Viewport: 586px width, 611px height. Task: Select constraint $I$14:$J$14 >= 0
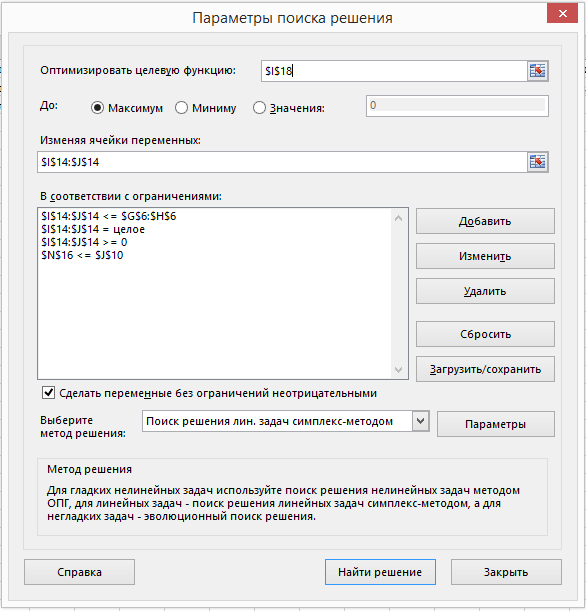pyautogui.click(x=84, y=242)
